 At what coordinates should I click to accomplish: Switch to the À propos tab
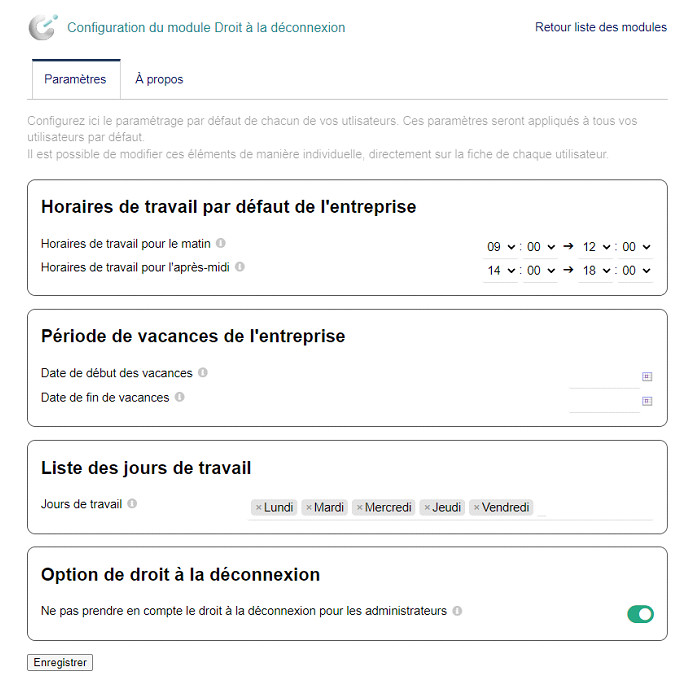click(x=159, y=79)
